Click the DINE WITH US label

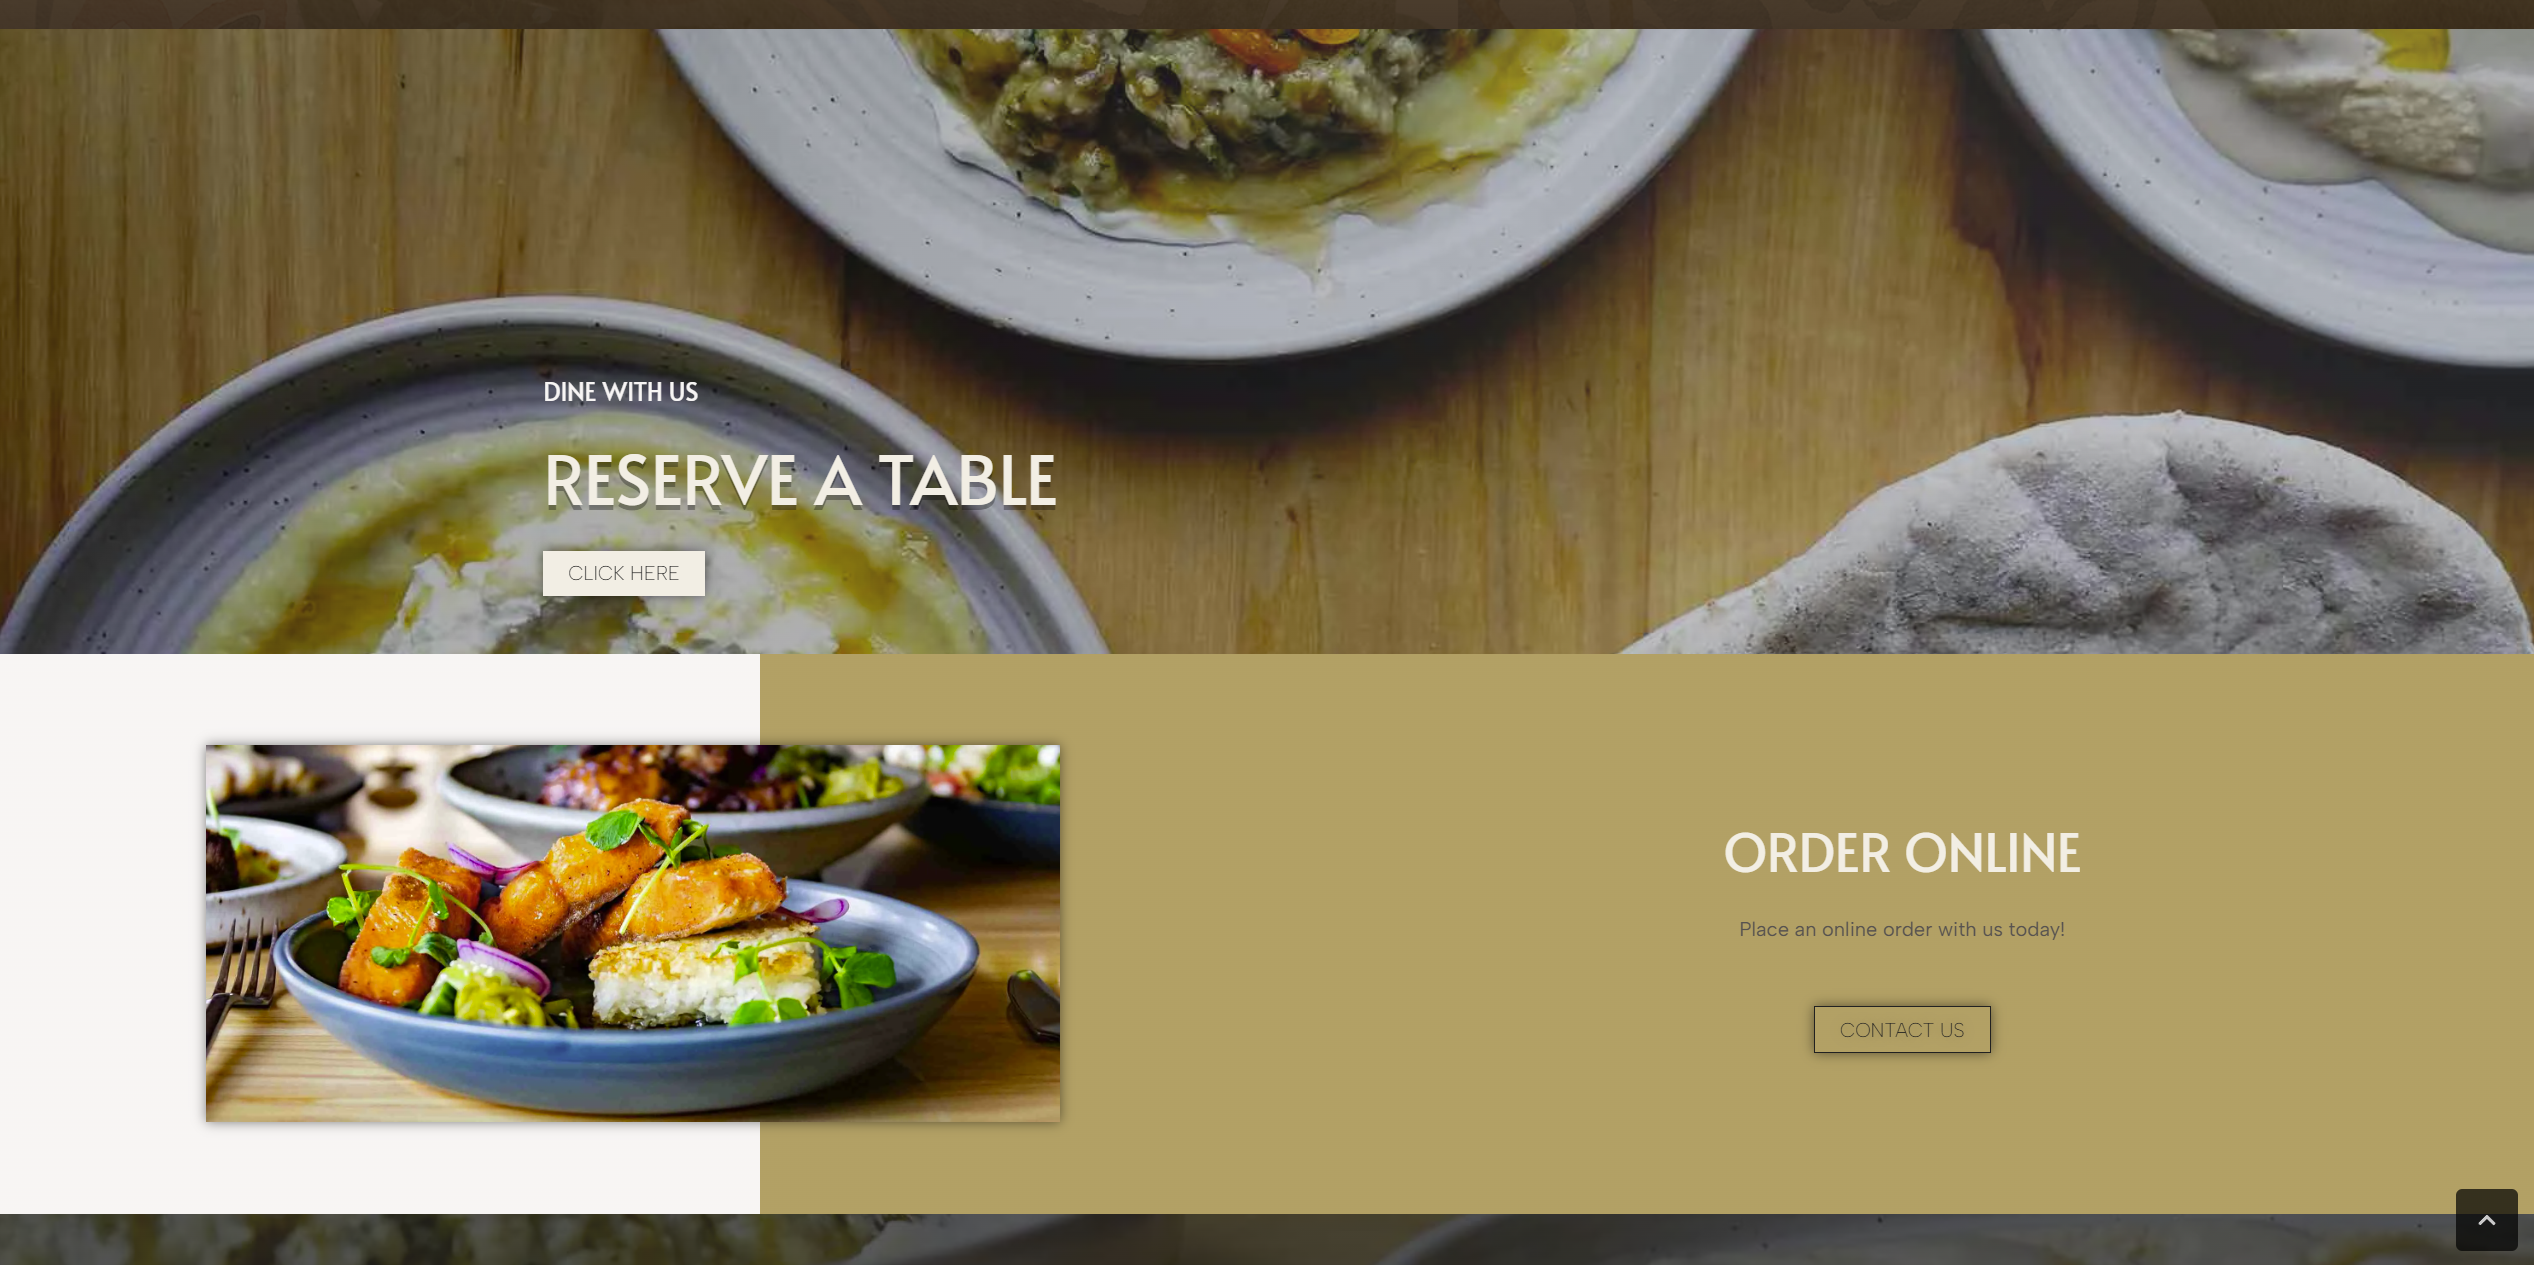tap(620, 392)
